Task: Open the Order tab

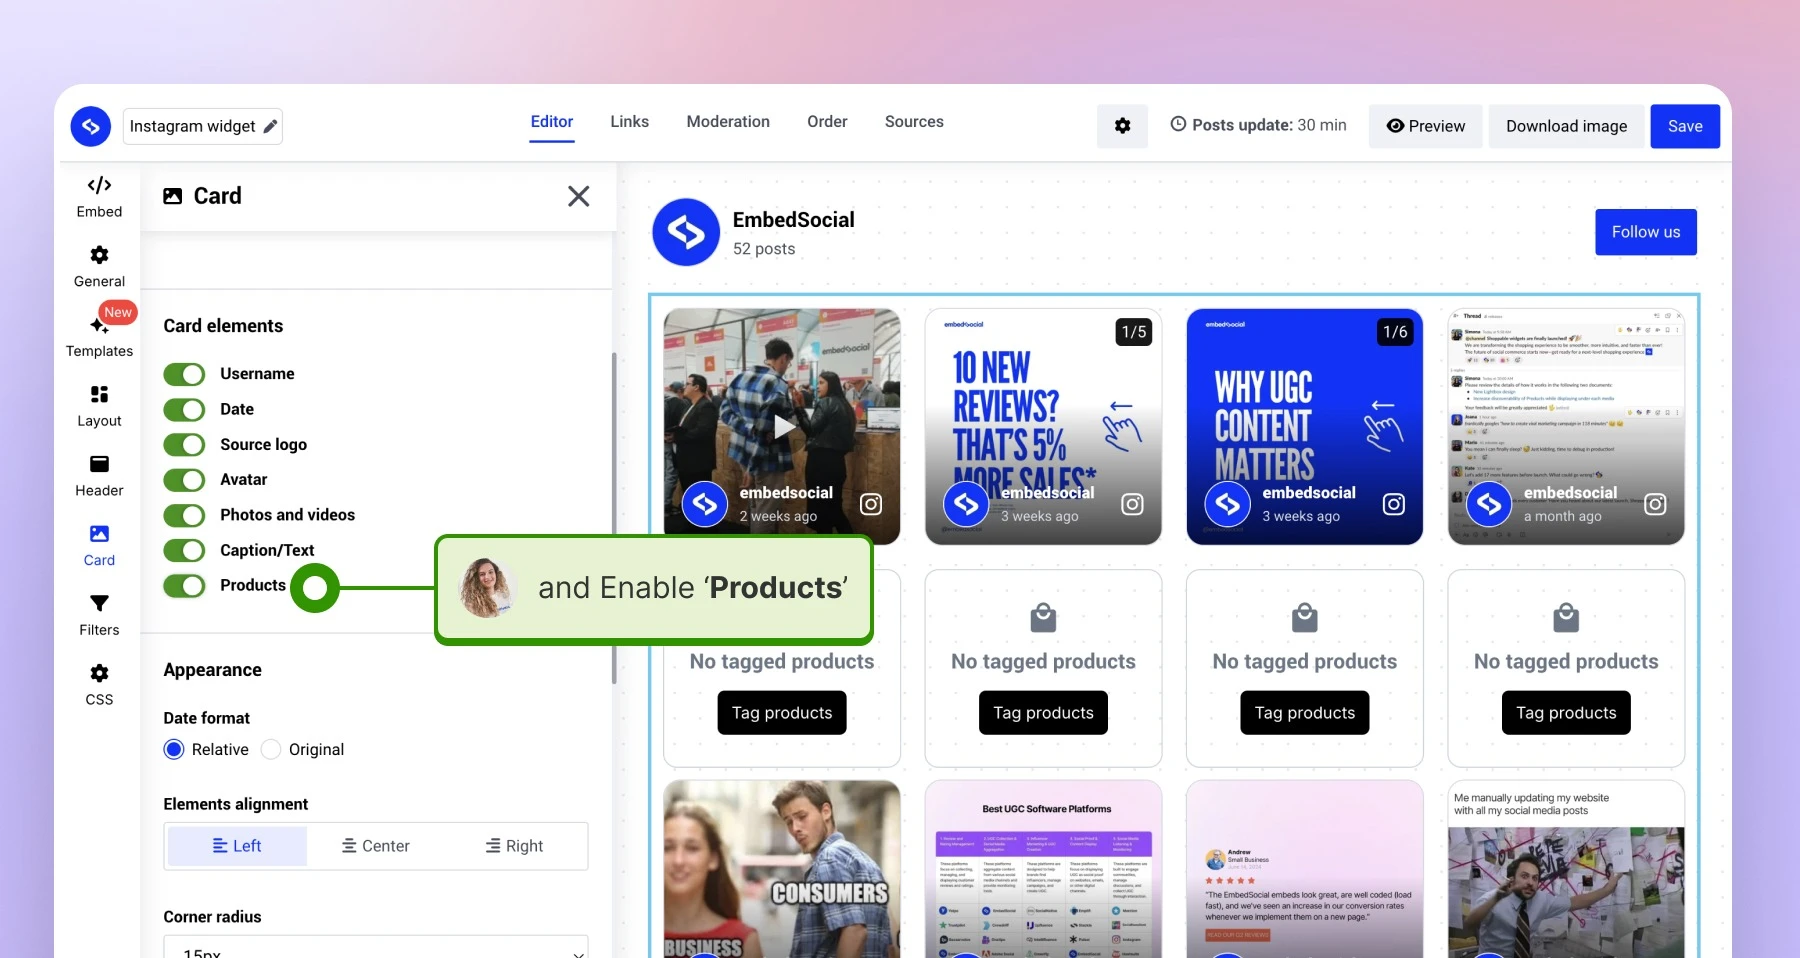Action: (827, 122)
